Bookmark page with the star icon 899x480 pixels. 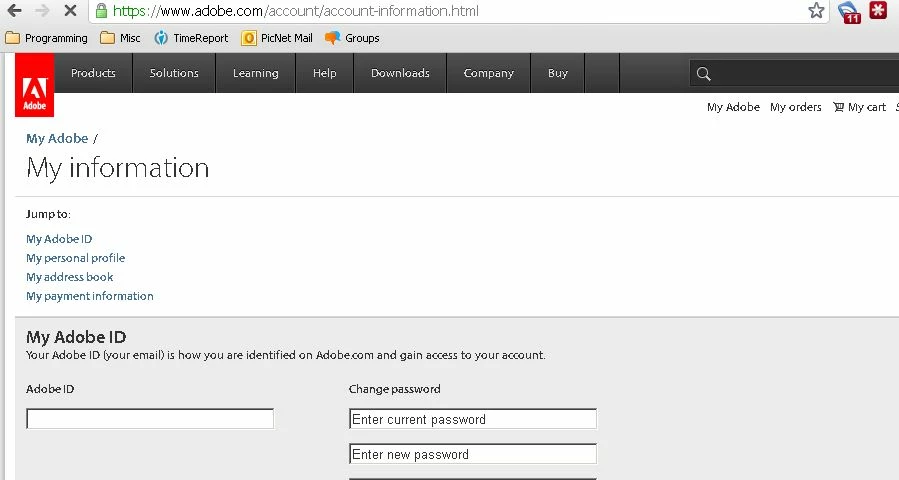(x=816, y=10)
